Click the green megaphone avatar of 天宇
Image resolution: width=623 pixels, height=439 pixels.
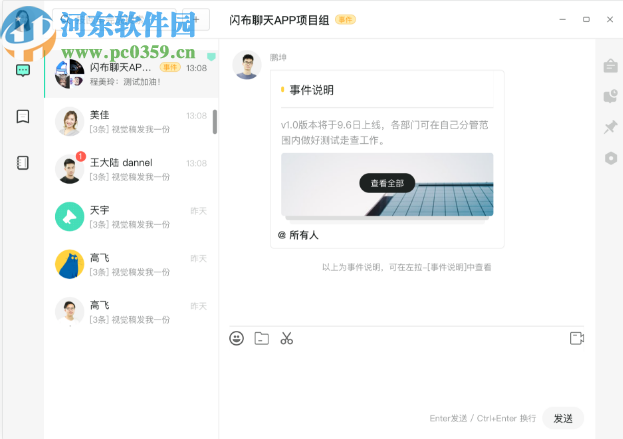pos(70,217)
